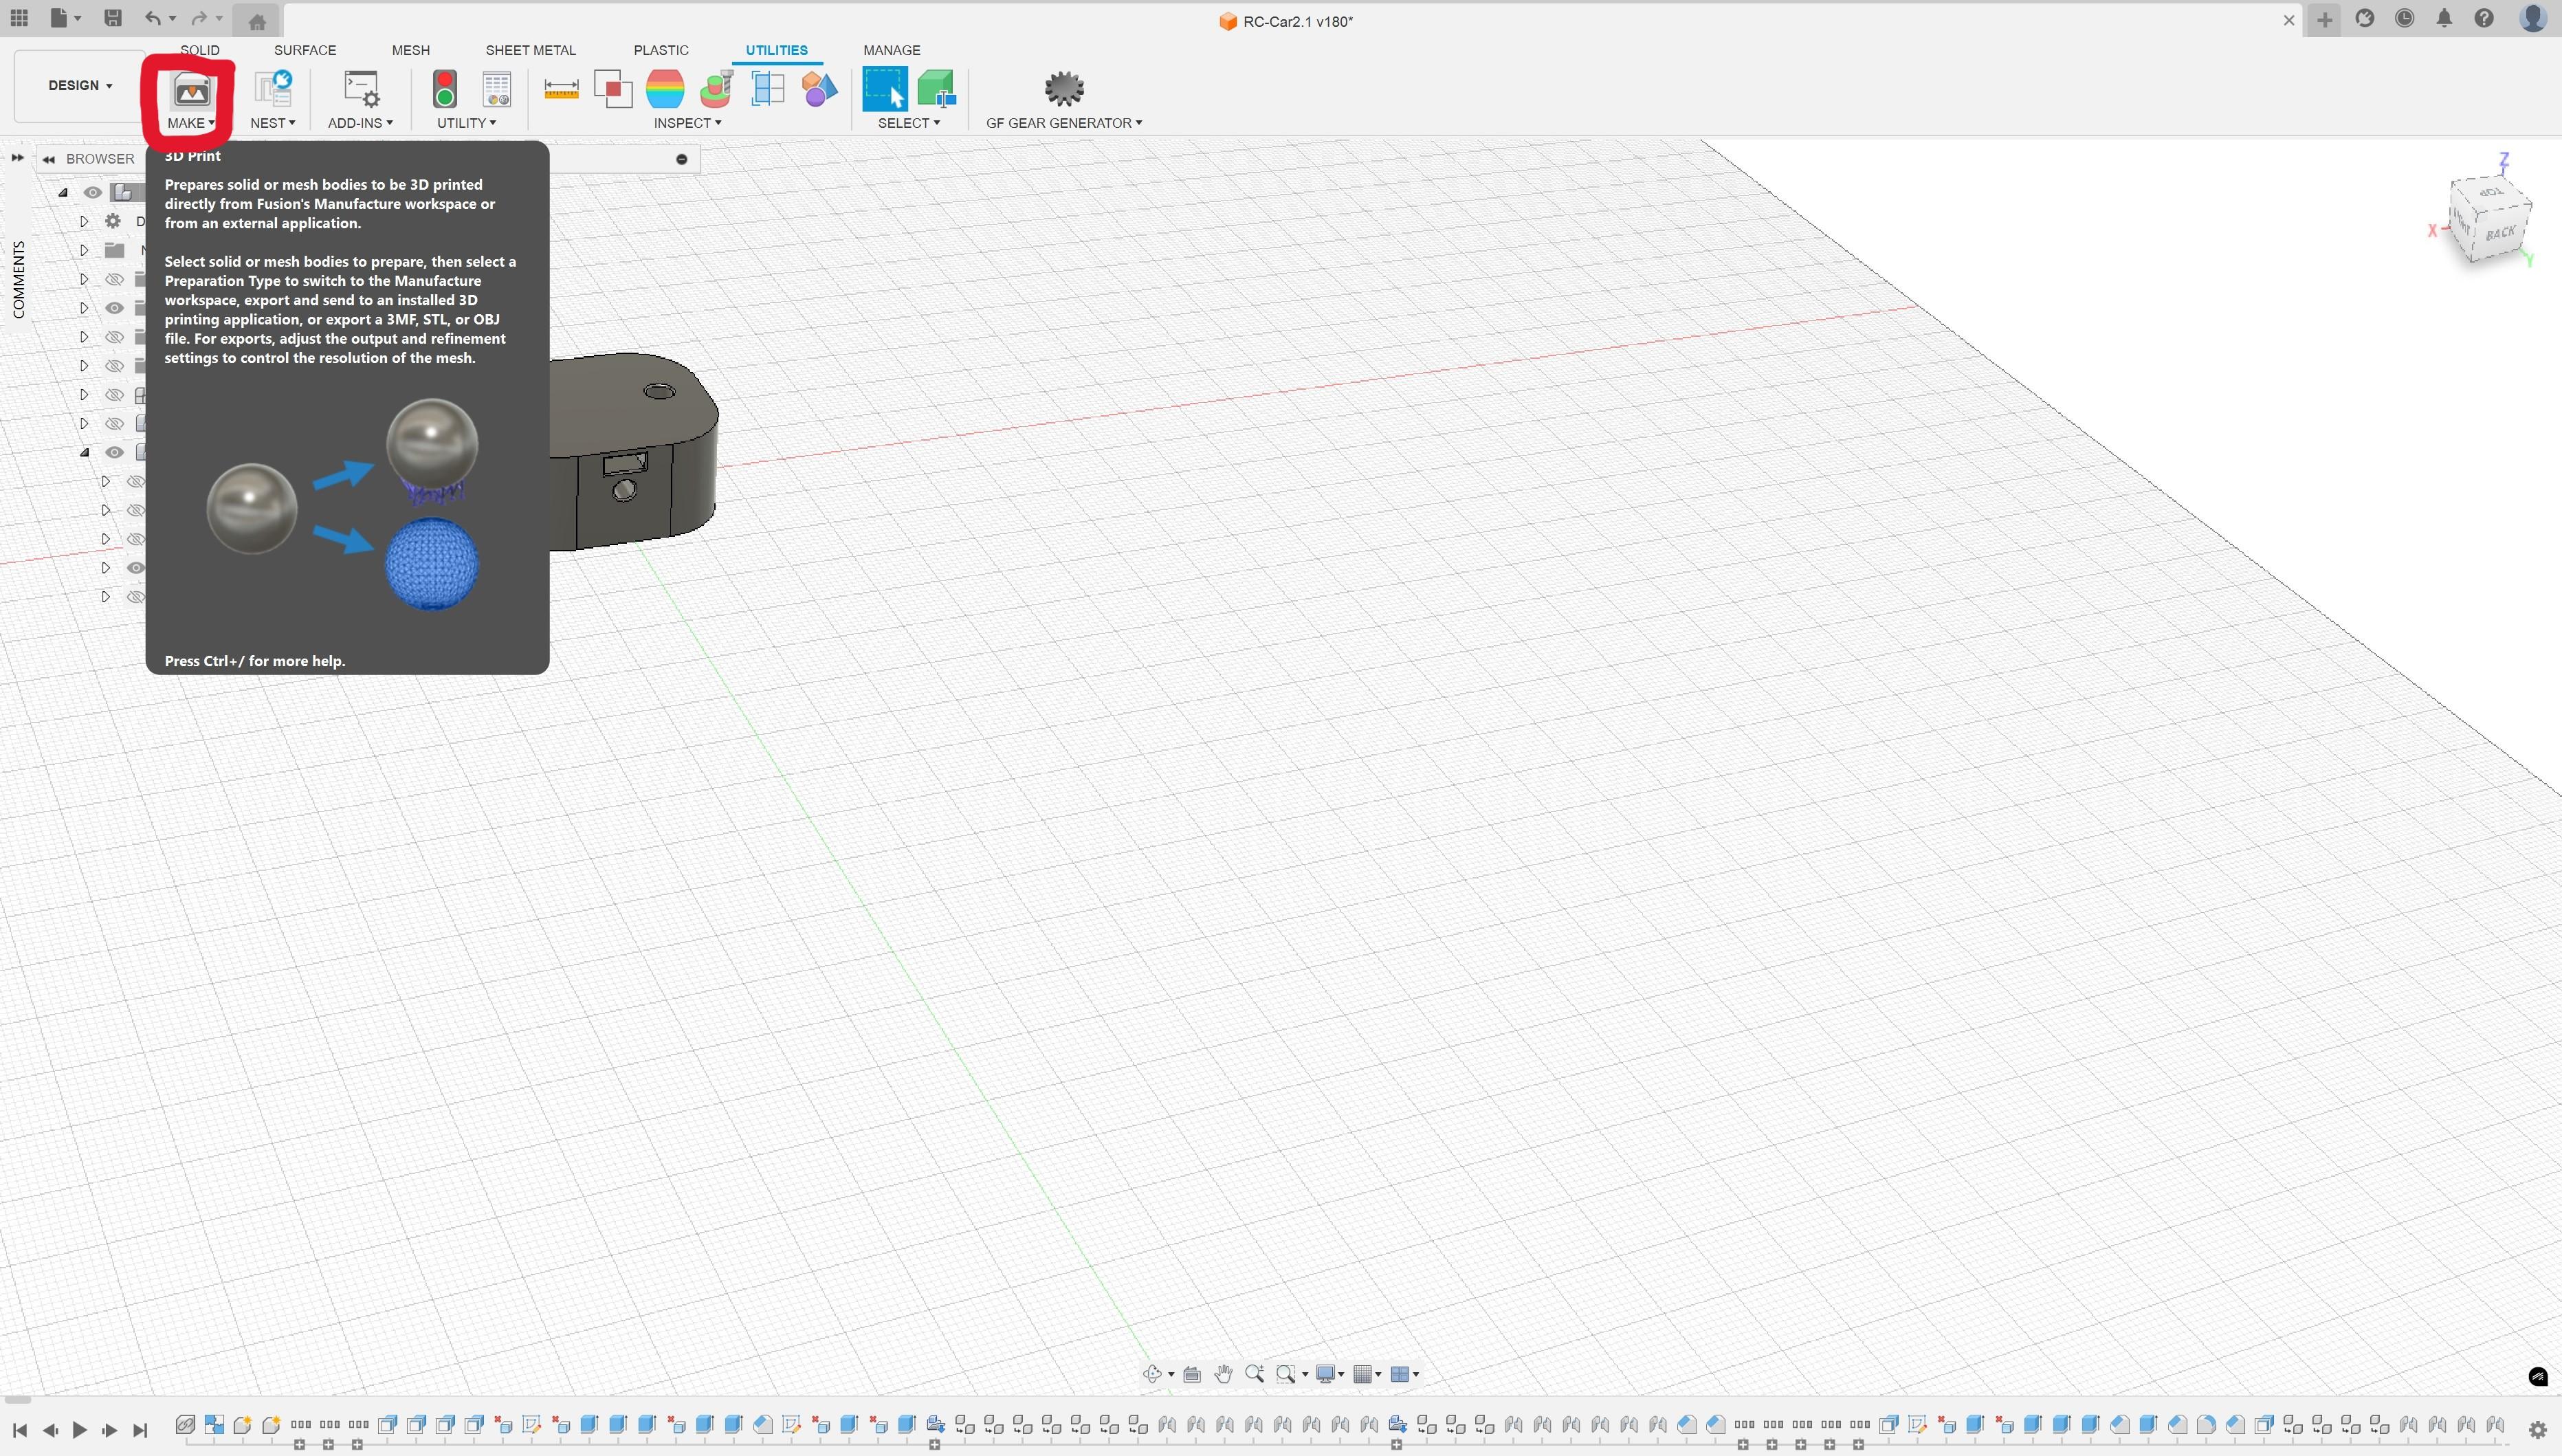Open a new design tab with plus
The width and height of the screenshot is (2562, 1456).
(x=2325, y=19)
